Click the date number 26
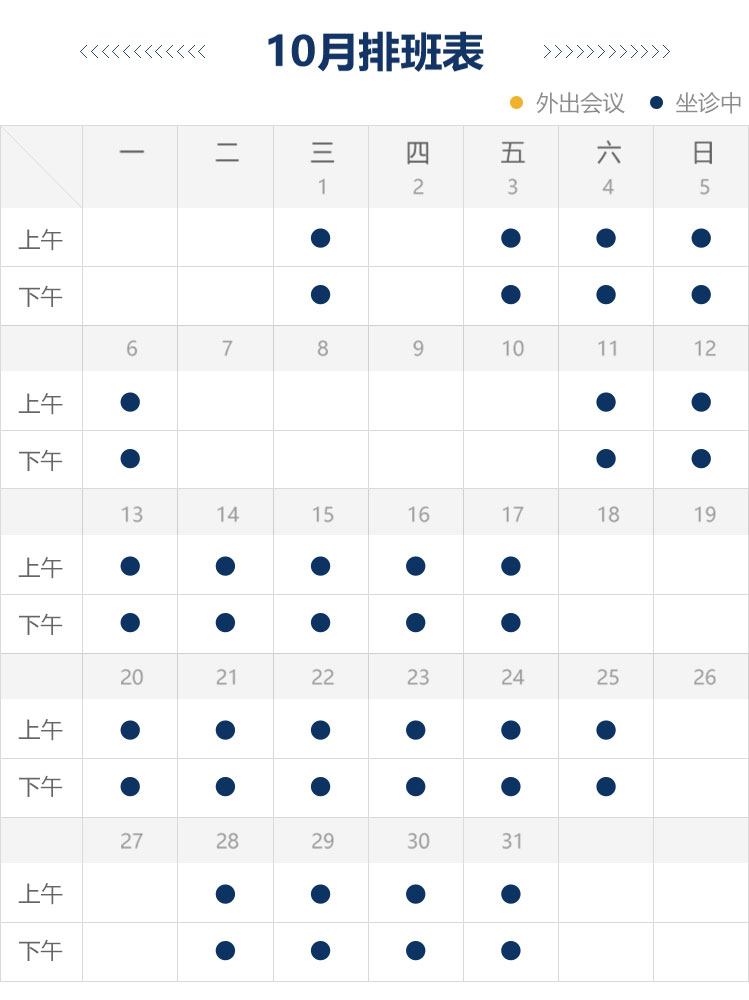749x1000 pixels. tap(704, 677)
